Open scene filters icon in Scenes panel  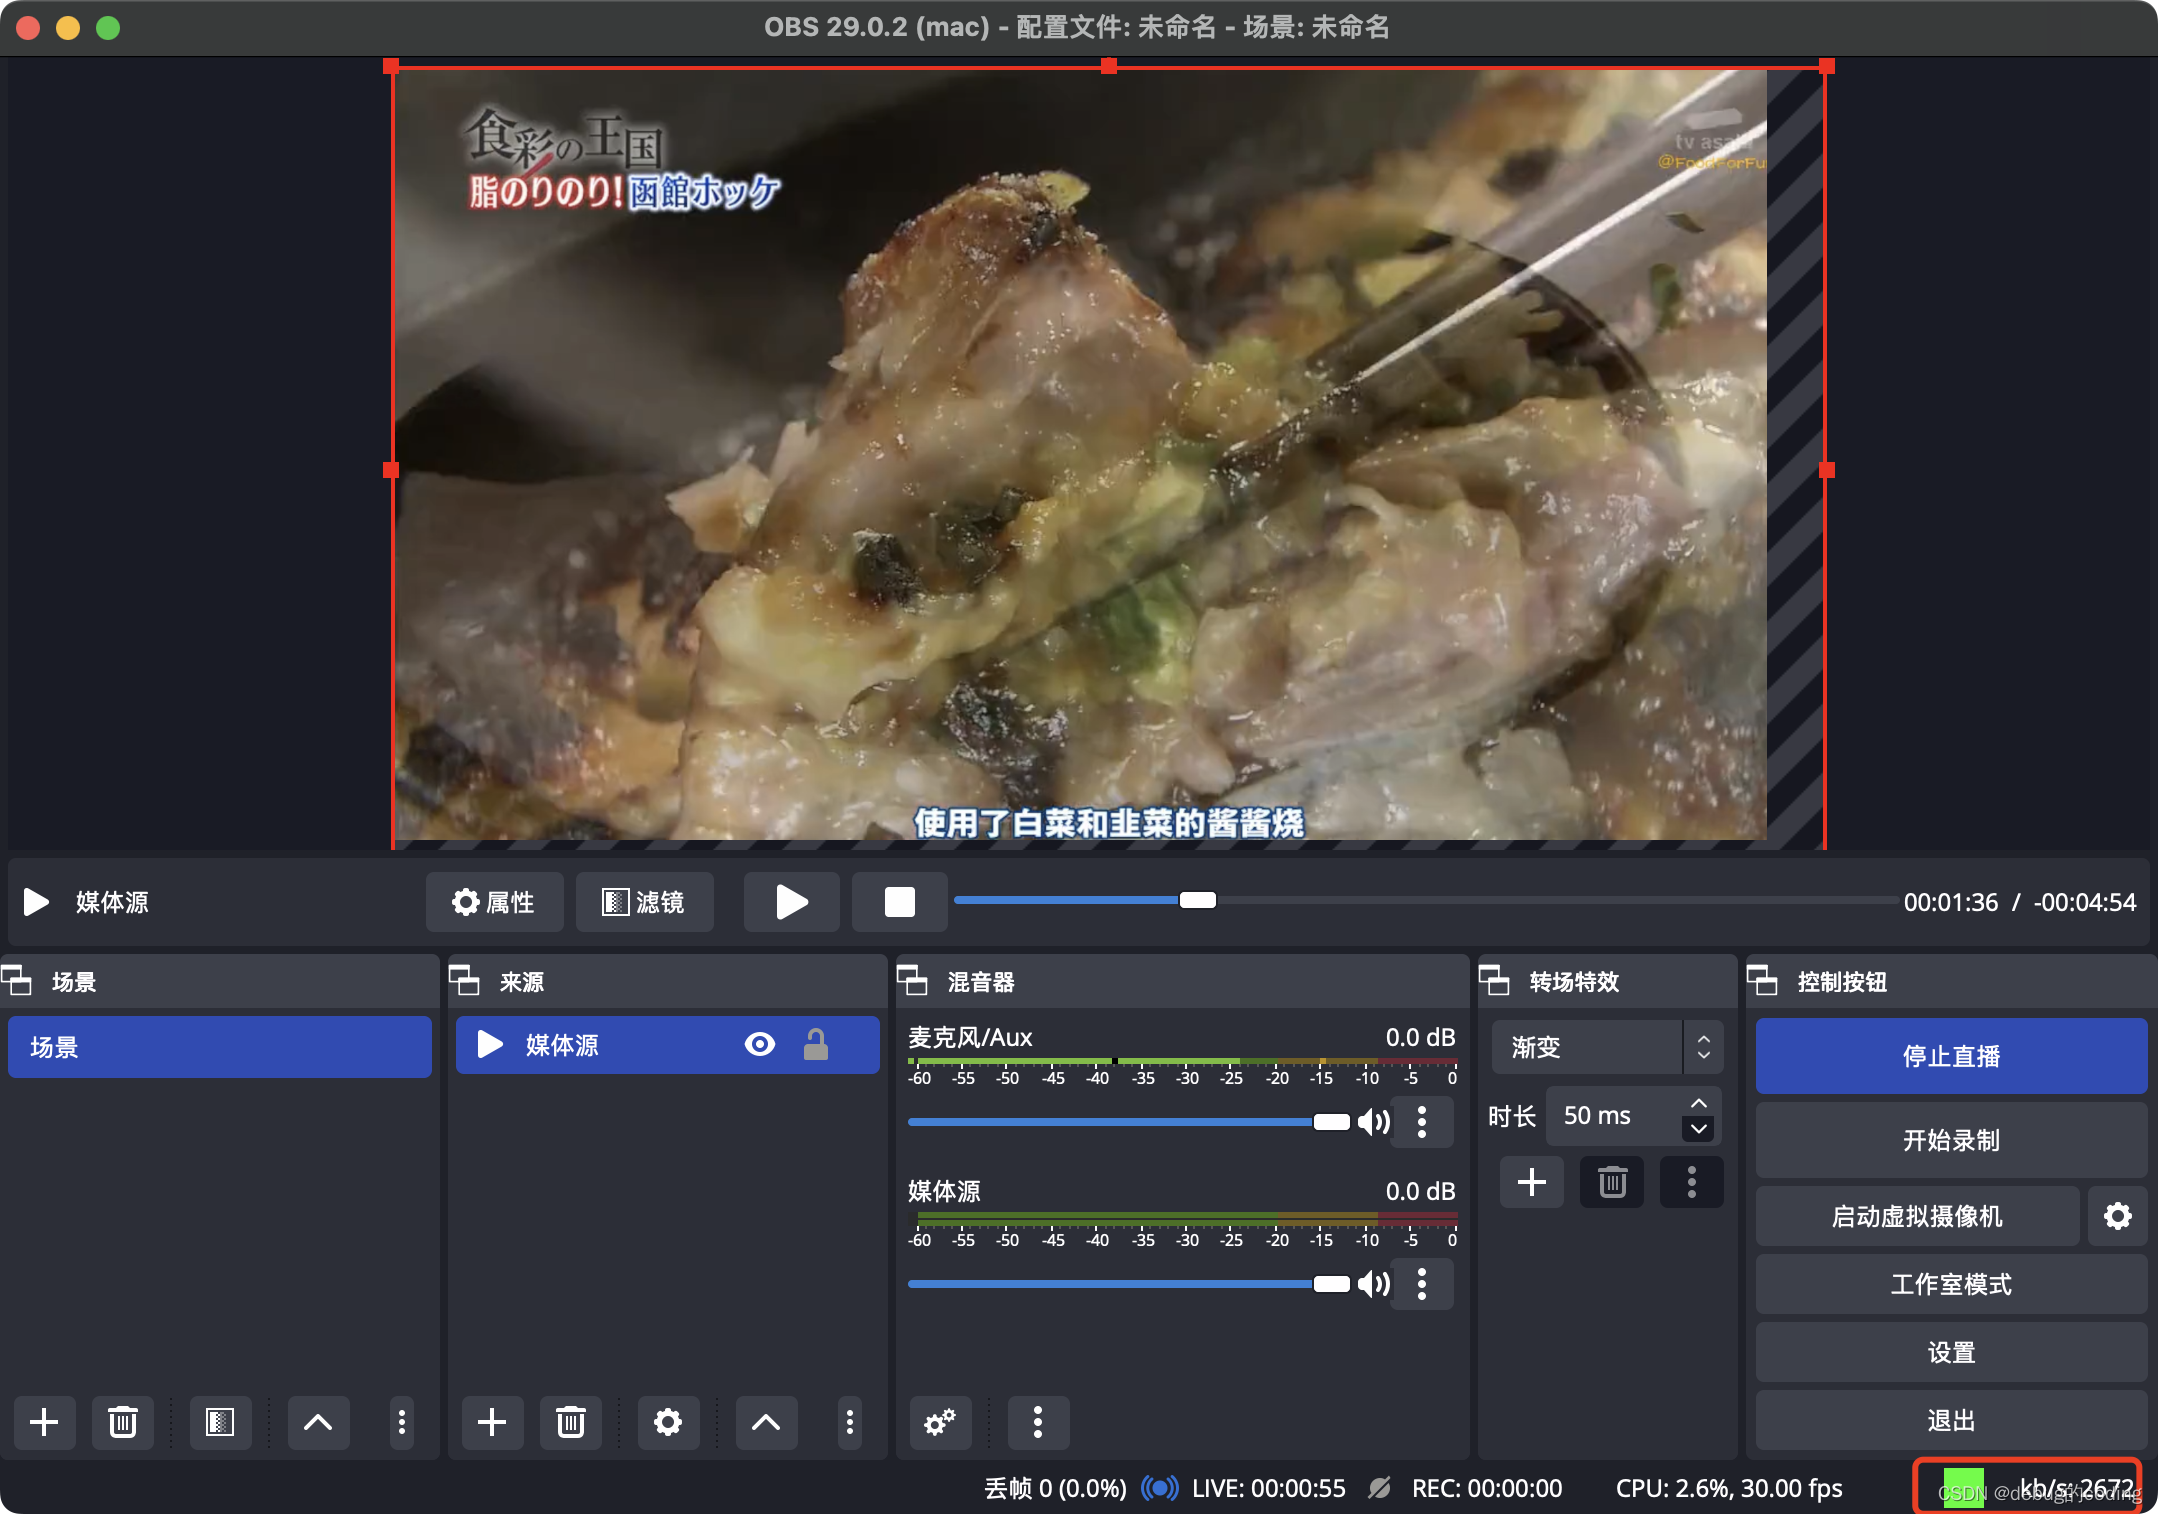point(220,1421)
